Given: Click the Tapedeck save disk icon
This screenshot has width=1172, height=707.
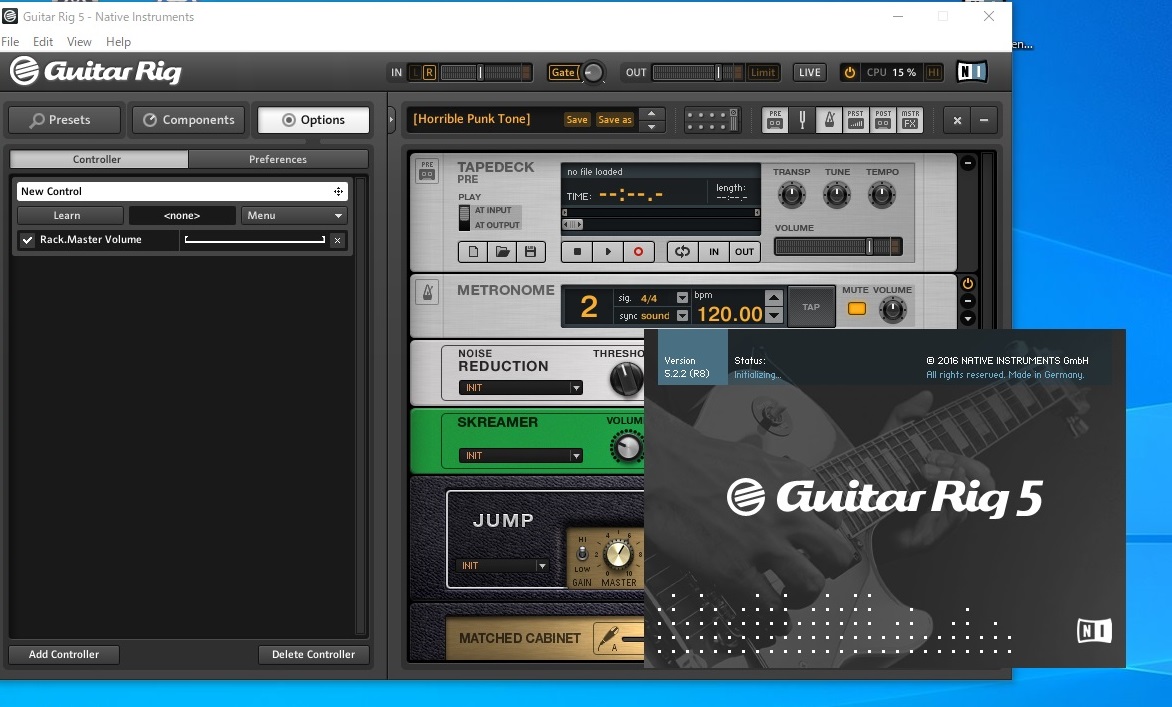Looking at the screenshot, I should [530, 252].
